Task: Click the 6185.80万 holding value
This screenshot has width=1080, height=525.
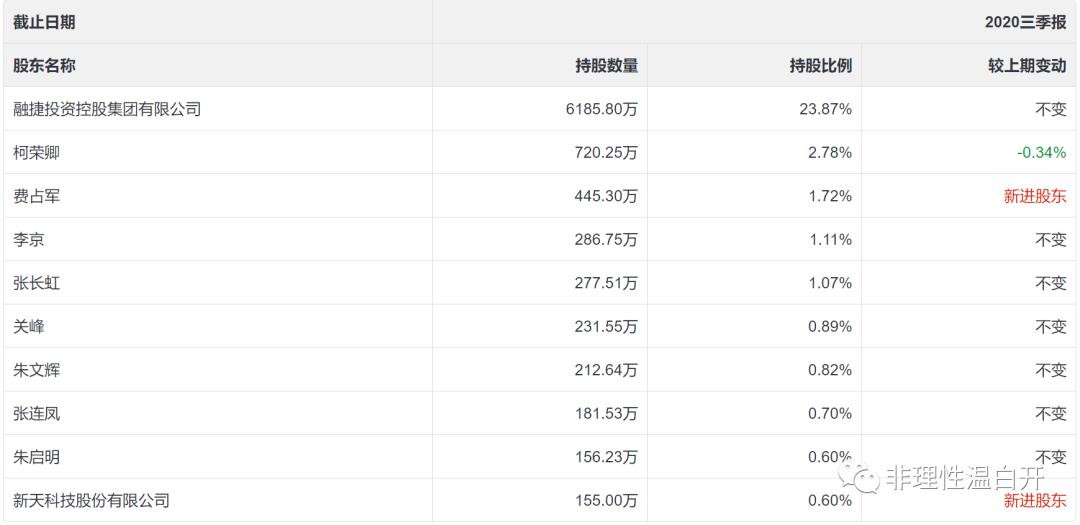Action: [602, 109]
